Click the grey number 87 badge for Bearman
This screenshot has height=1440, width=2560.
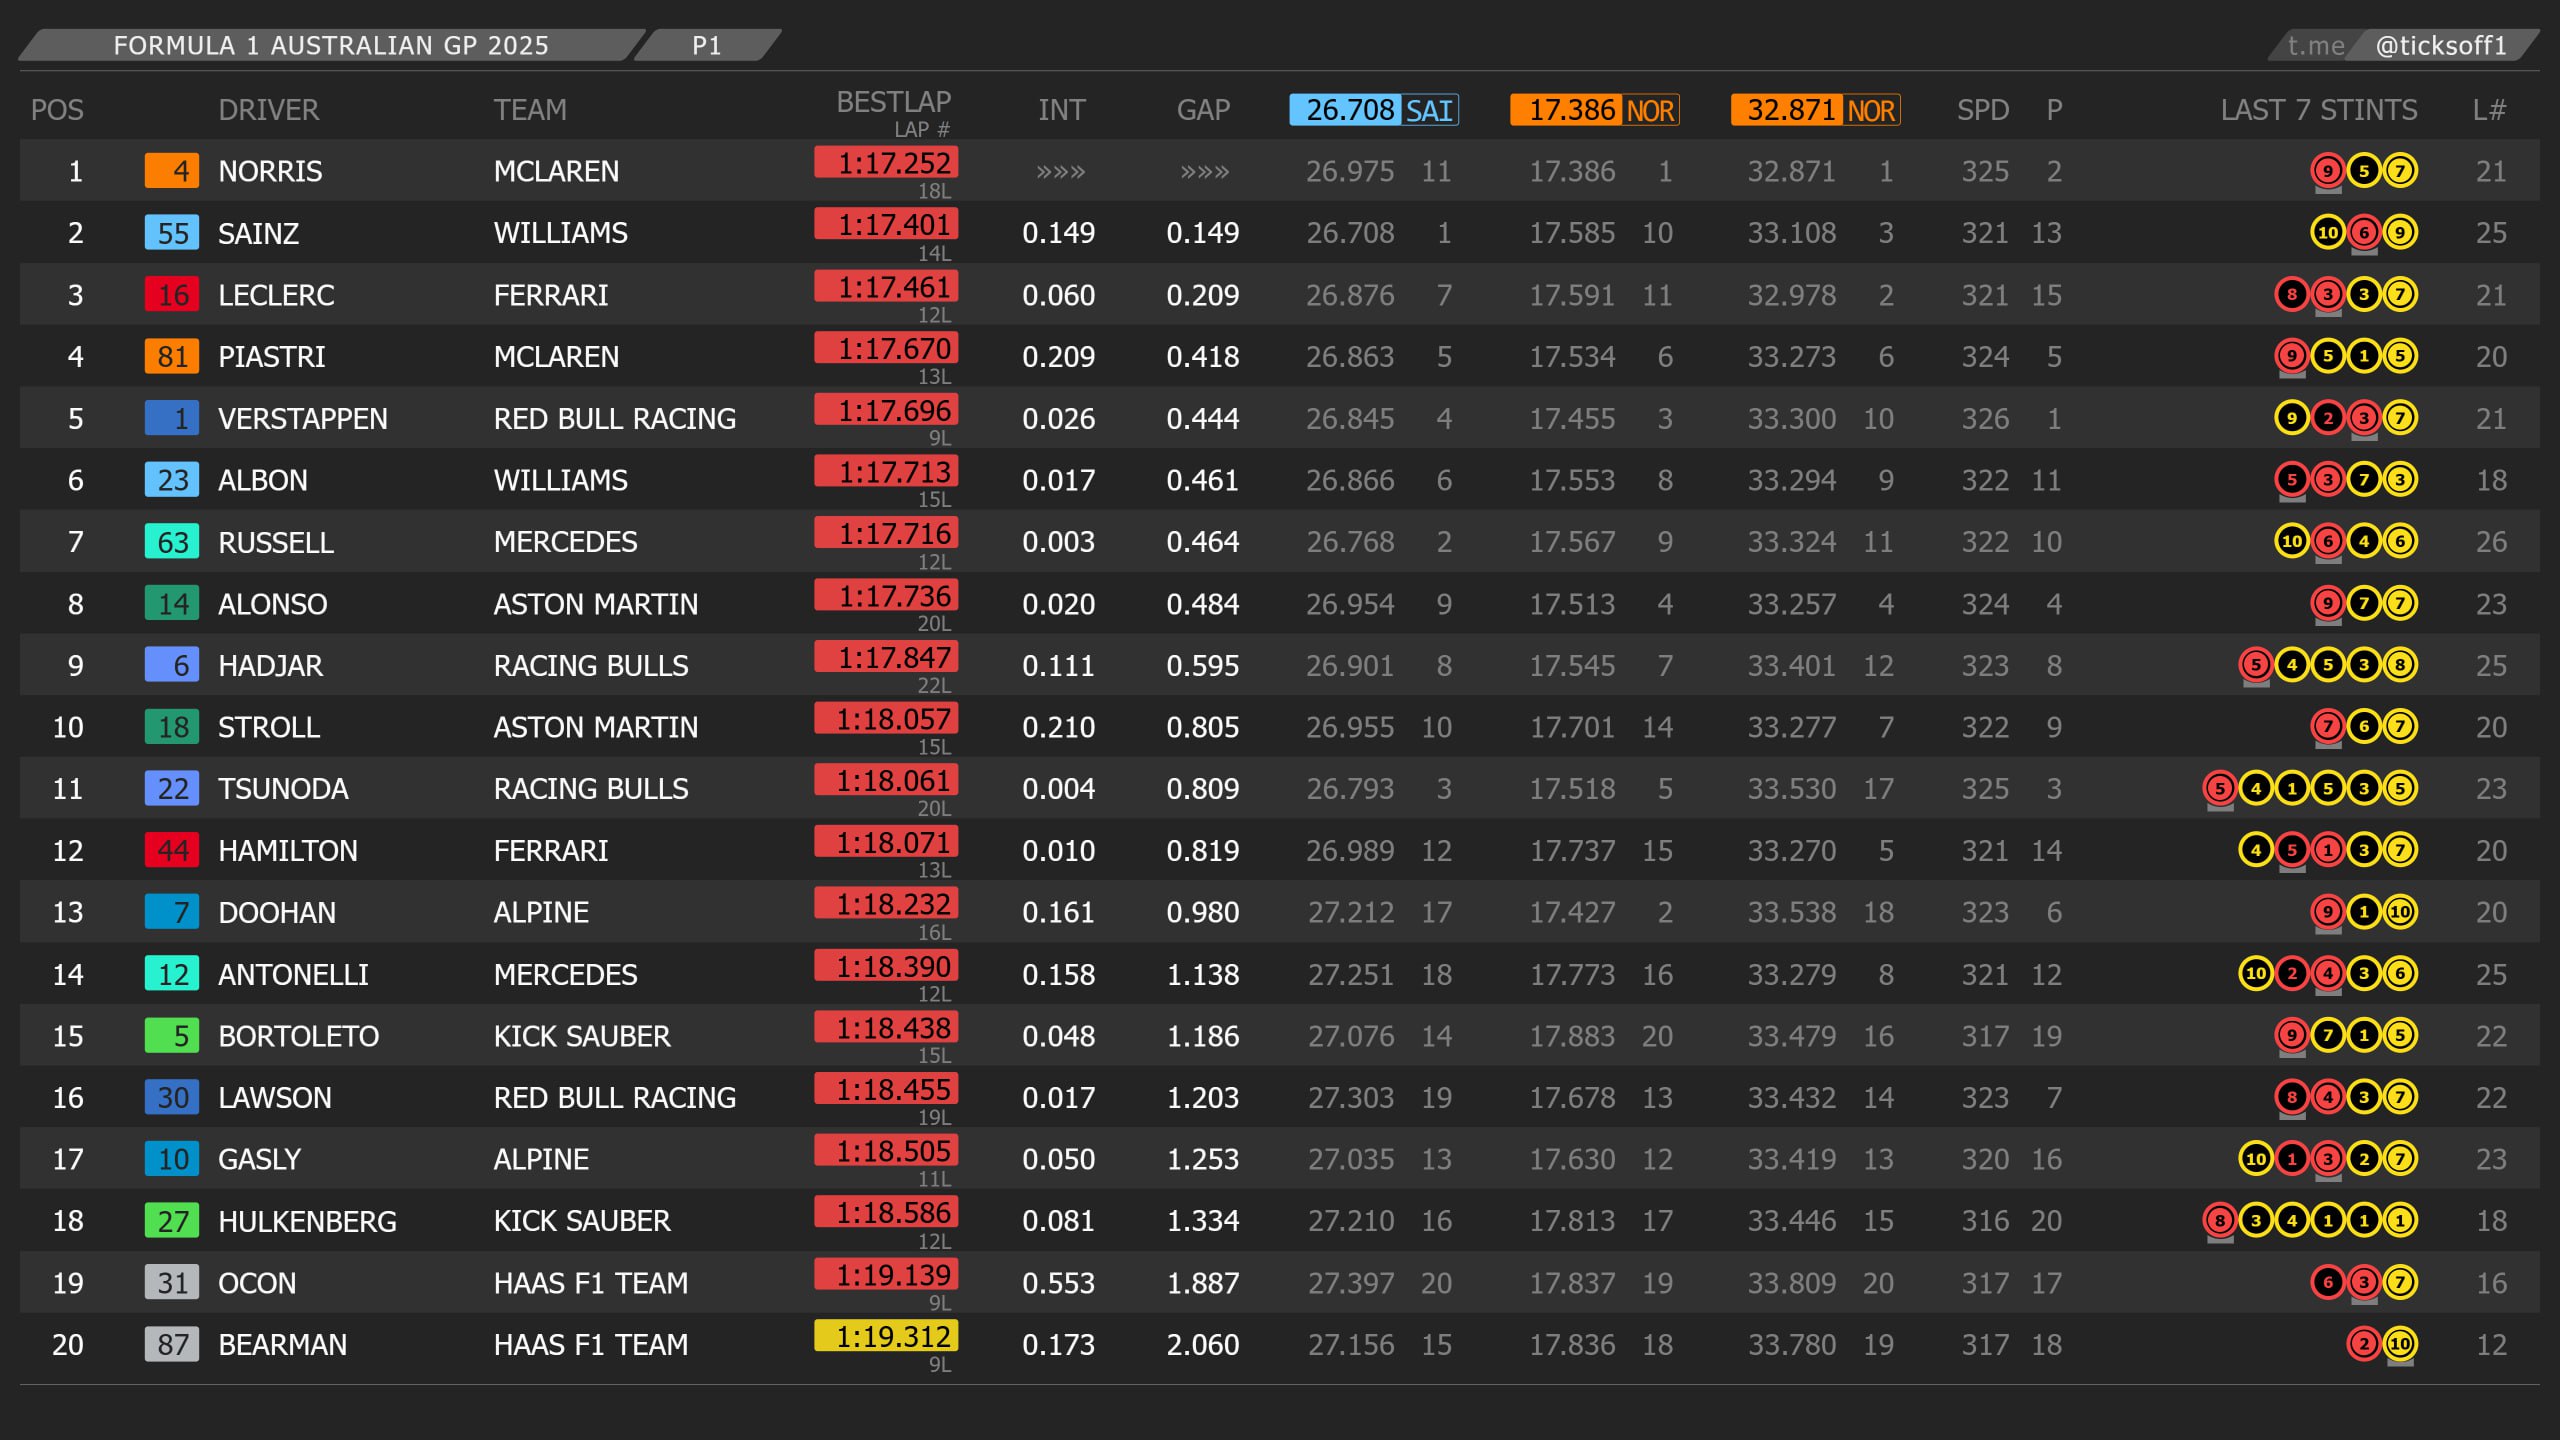[x=172, y=1345]
